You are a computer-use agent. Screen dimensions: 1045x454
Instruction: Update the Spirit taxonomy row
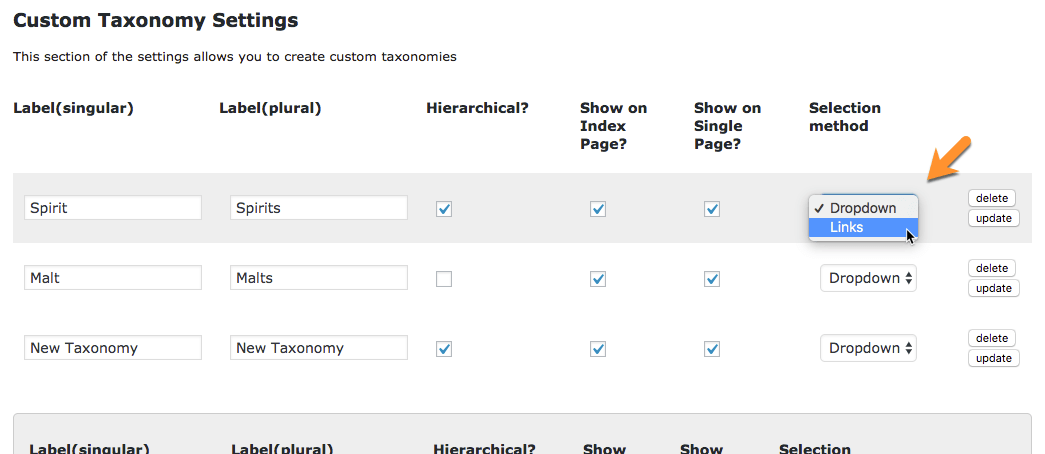(993, 218)
